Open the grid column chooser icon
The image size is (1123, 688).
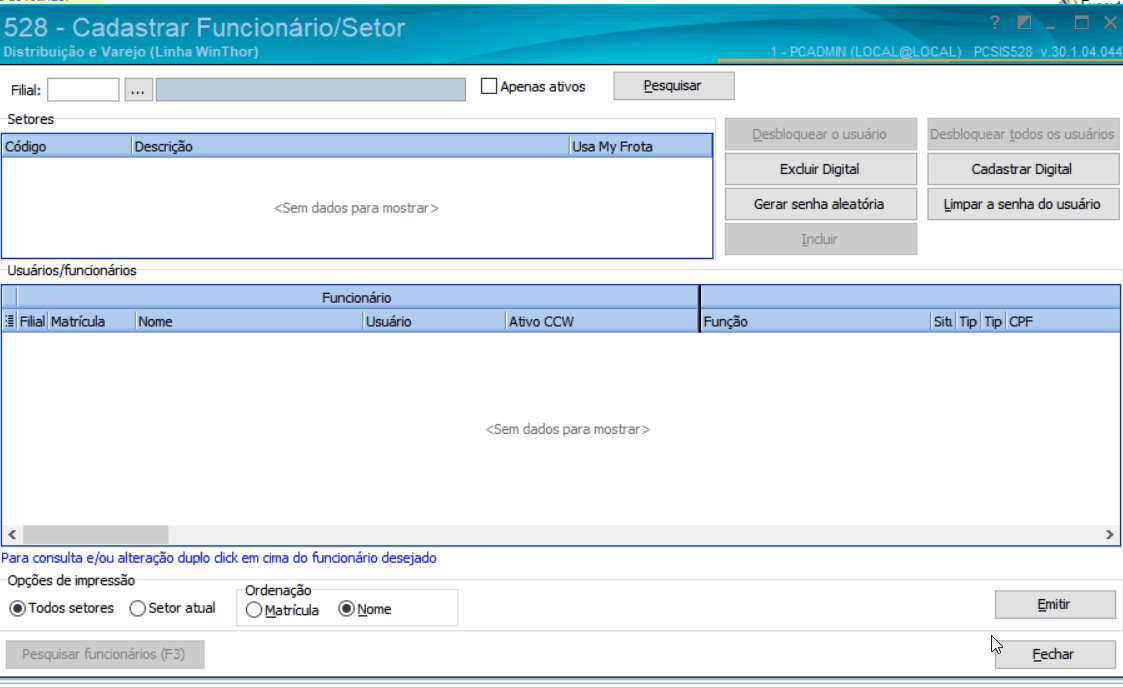(9, 321)
